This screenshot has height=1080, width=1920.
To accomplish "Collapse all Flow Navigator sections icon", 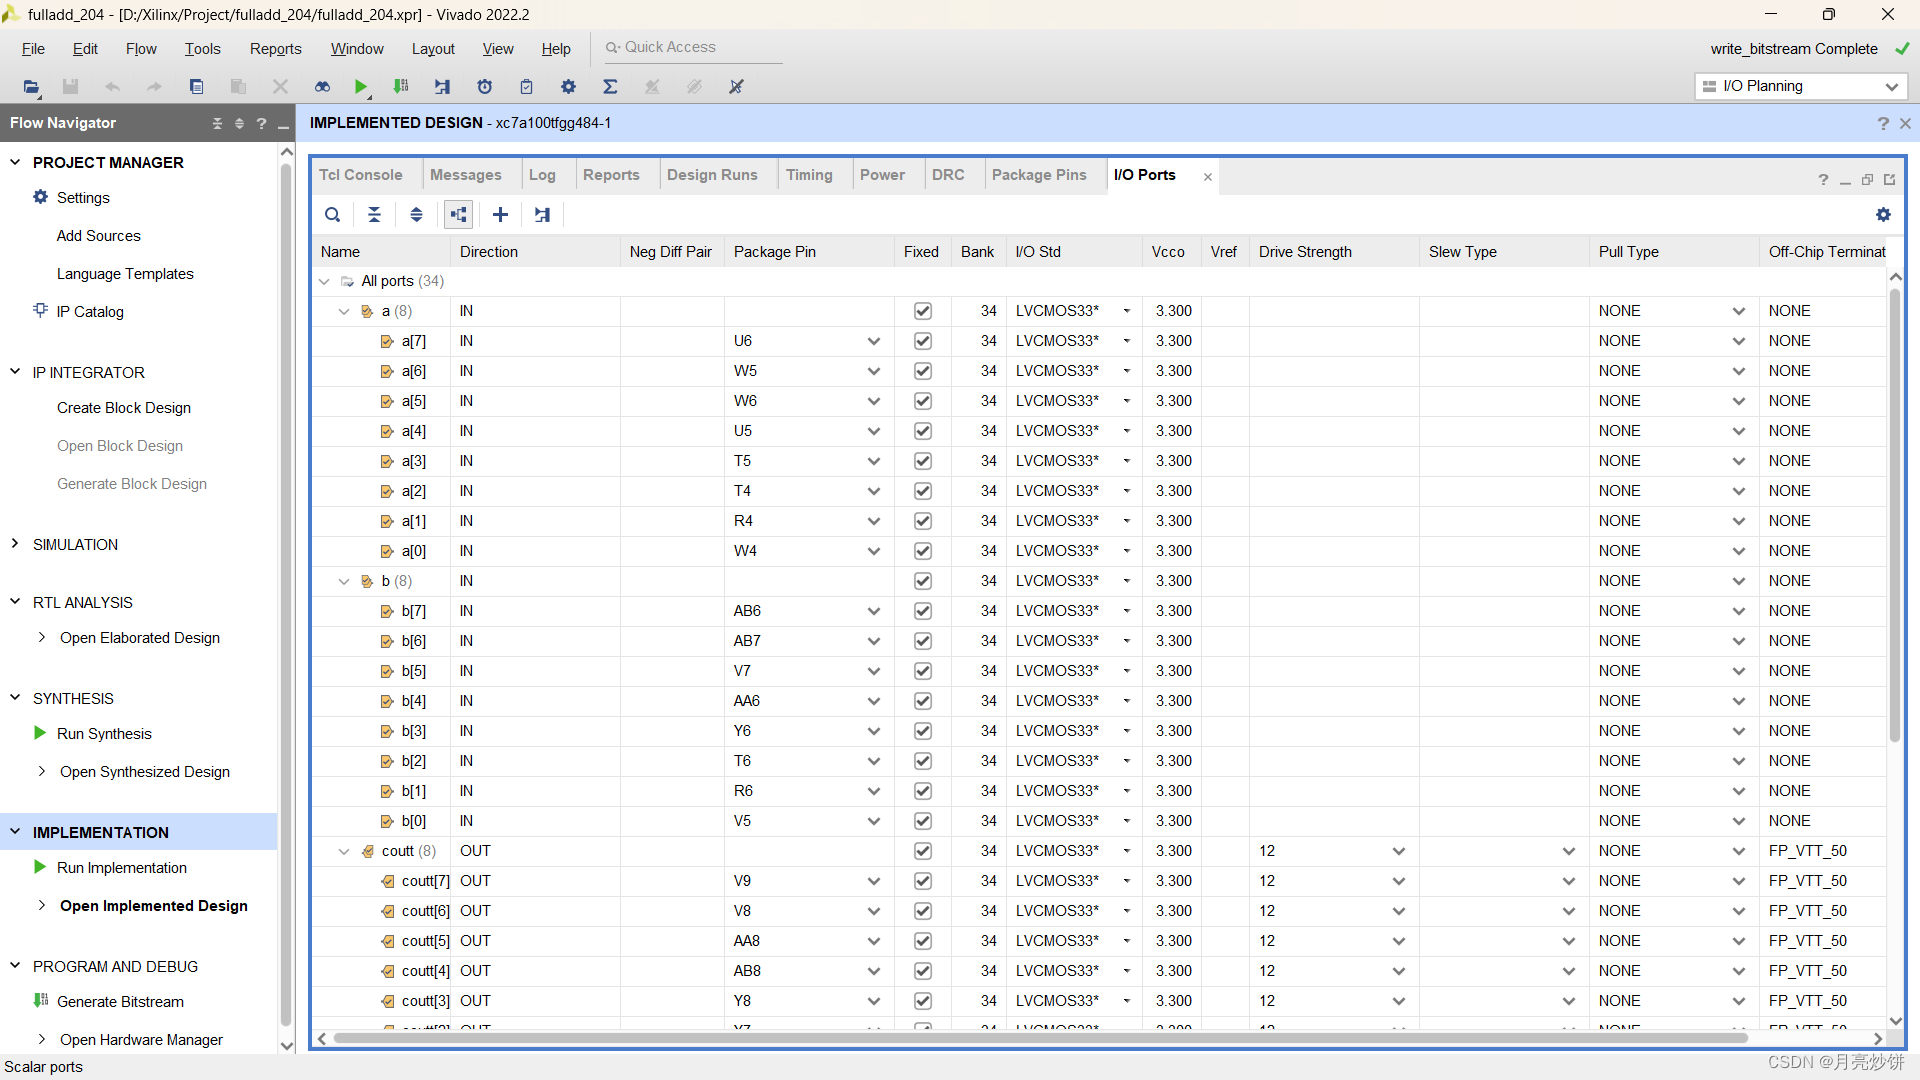I will (x=217, y=123).
